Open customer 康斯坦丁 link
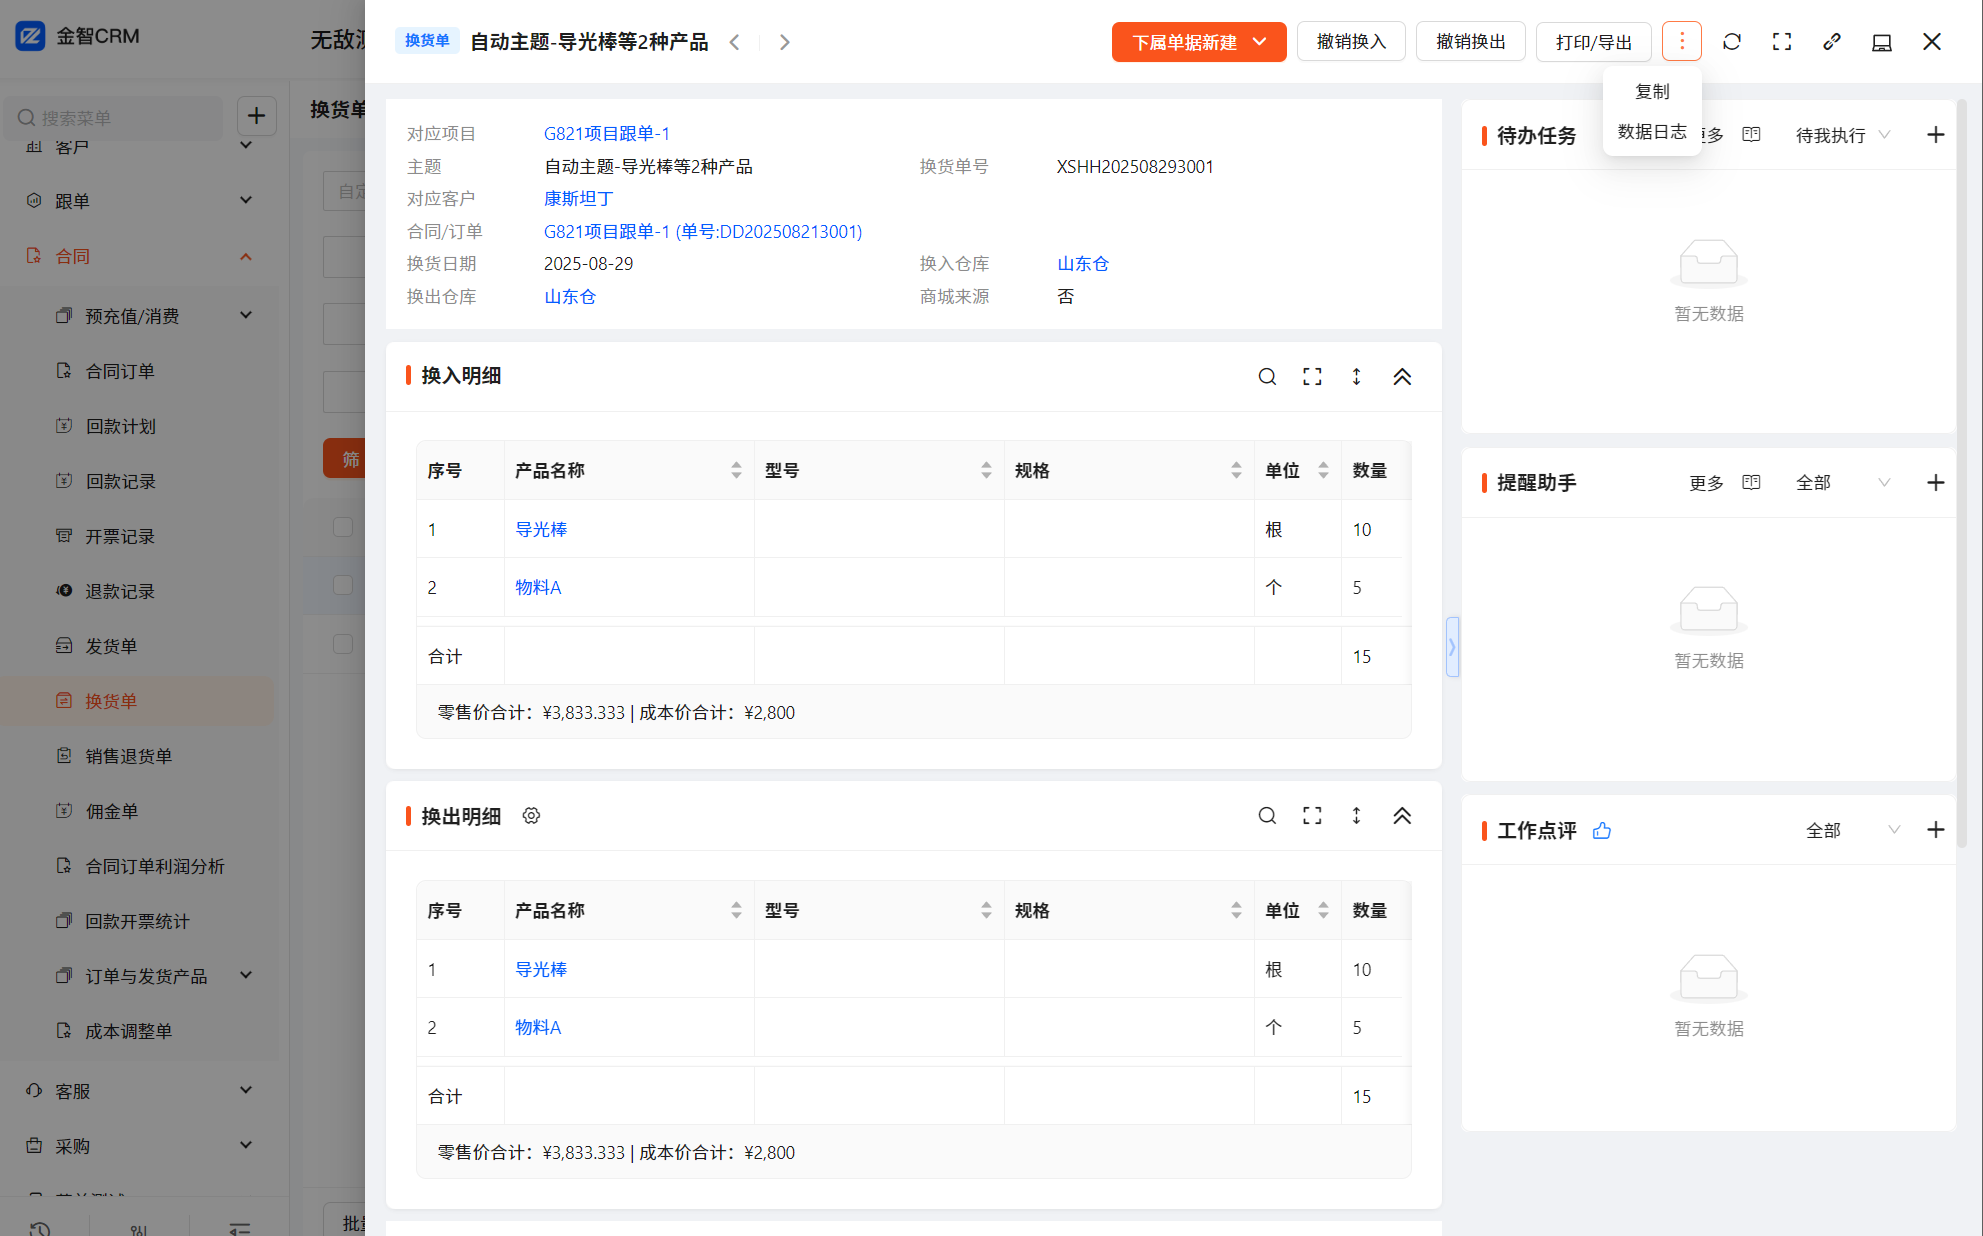The image size is (1983, 1236). (x=579, y=198)
